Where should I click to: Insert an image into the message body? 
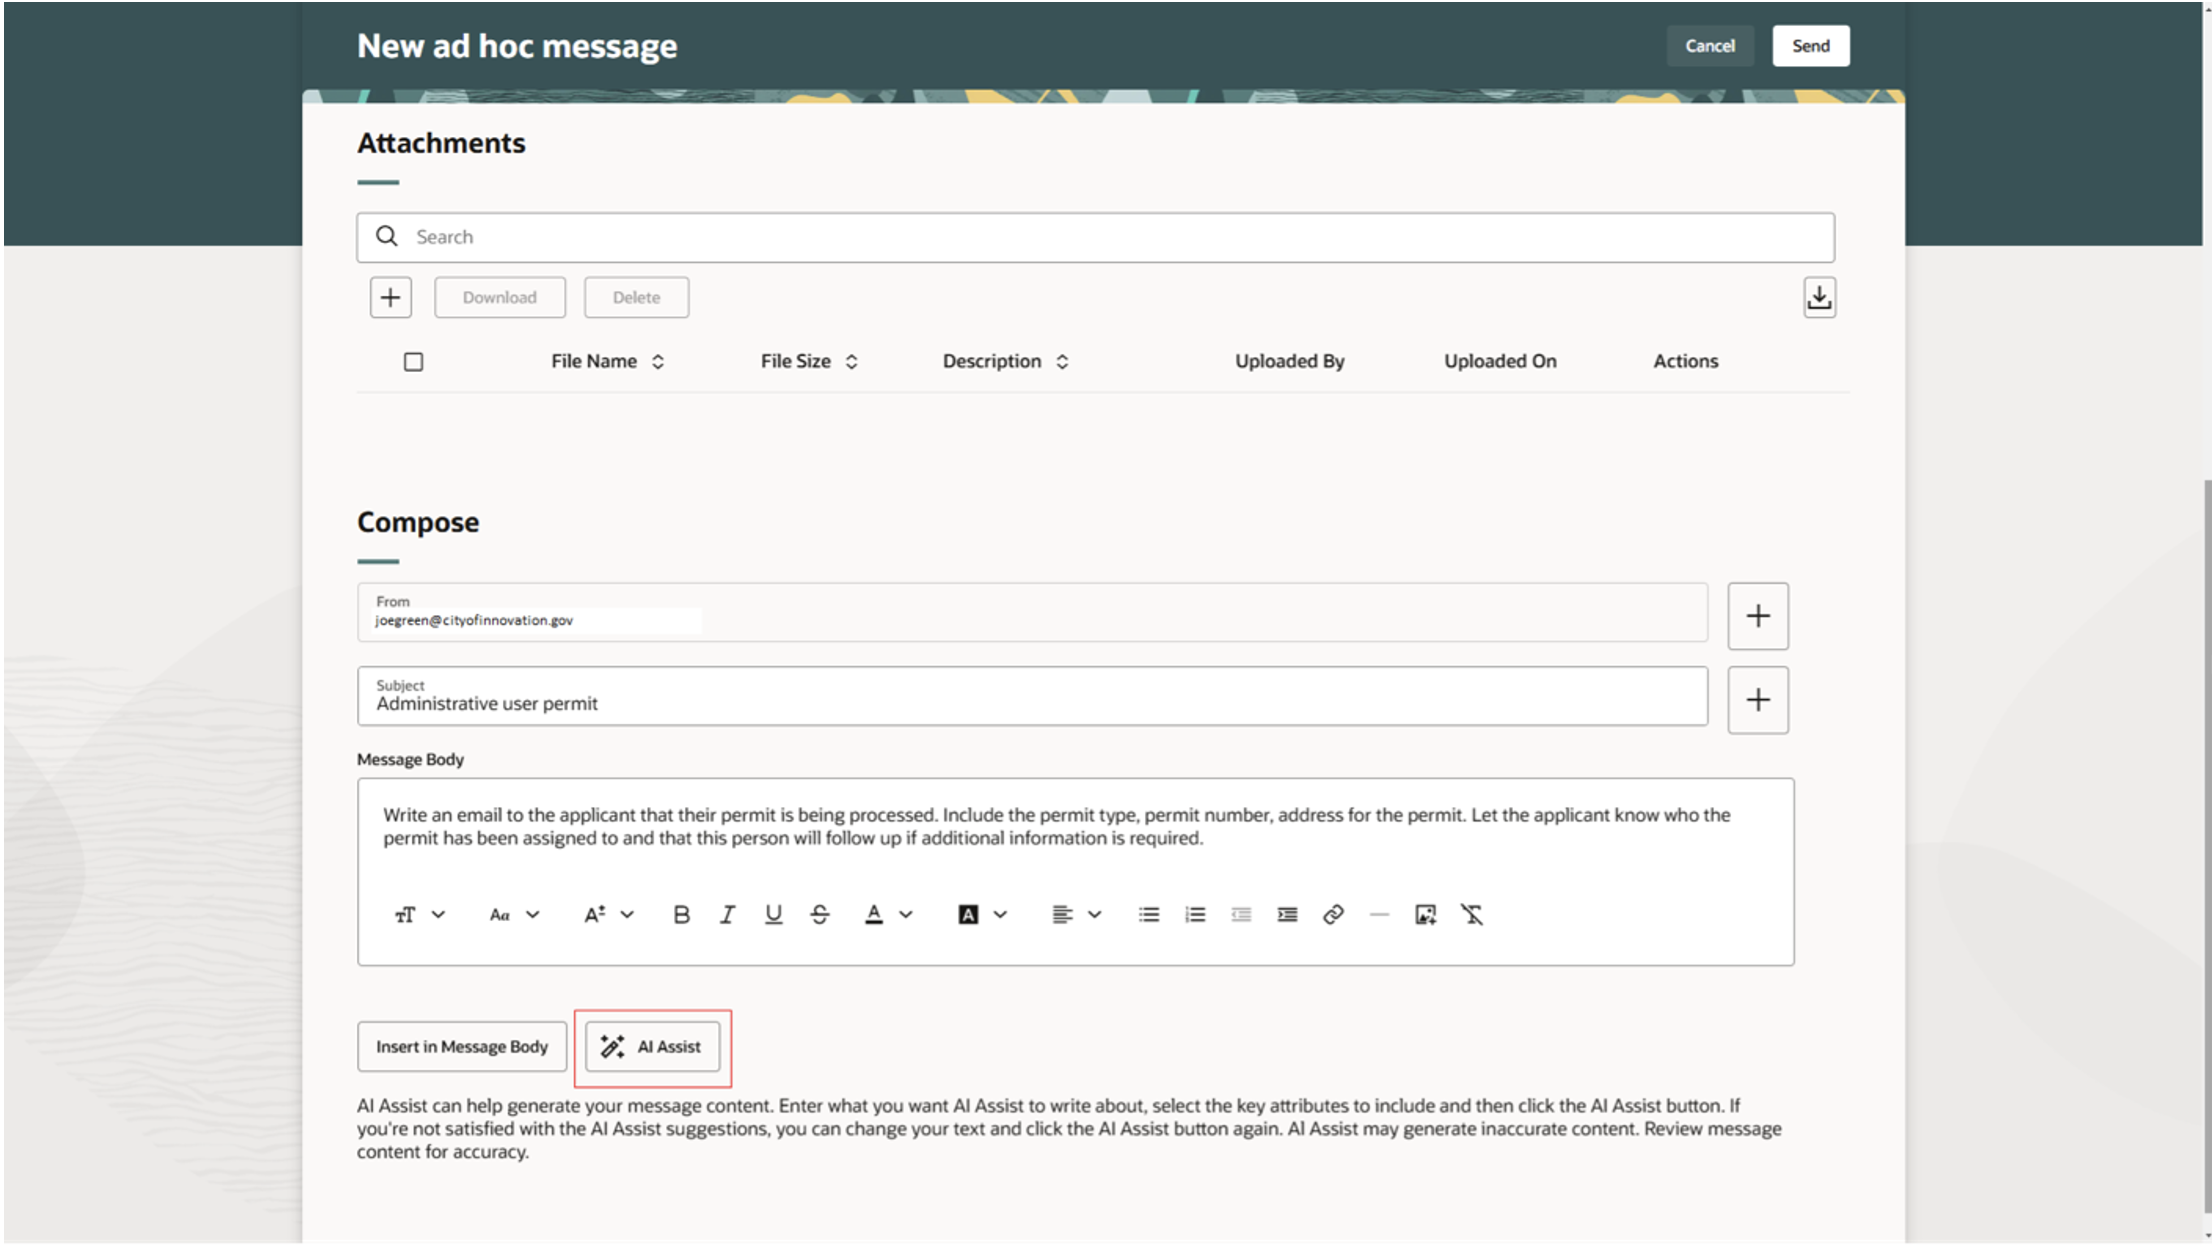(1426, 914)
